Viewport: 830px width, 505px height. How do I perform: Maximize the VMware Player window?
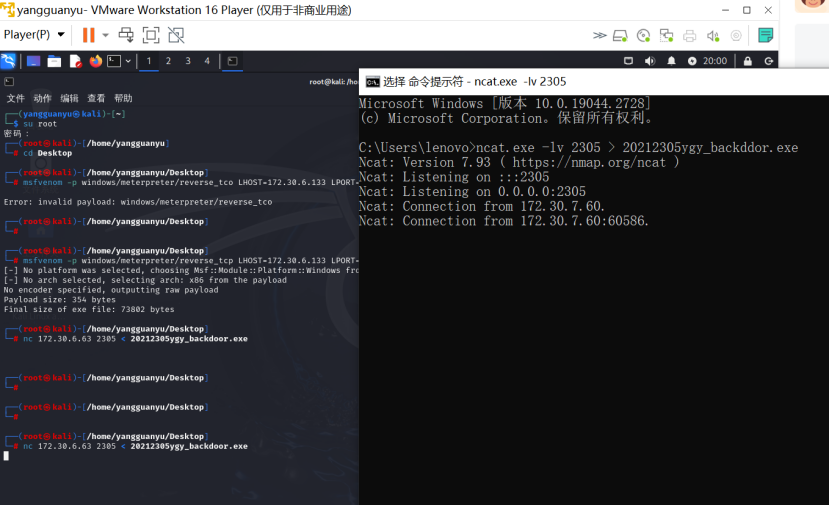(x=746, y=10)
